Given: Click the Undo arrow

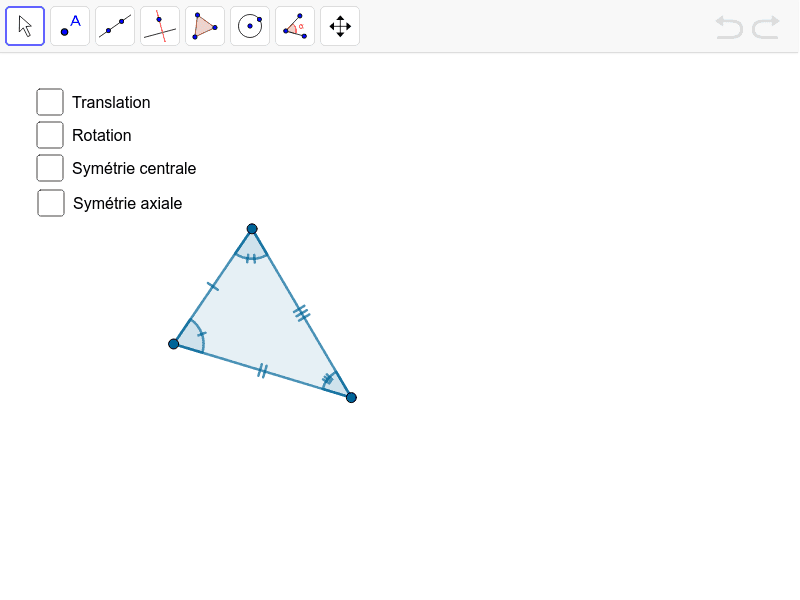Looking at the screenshot, I should point(729,27).
